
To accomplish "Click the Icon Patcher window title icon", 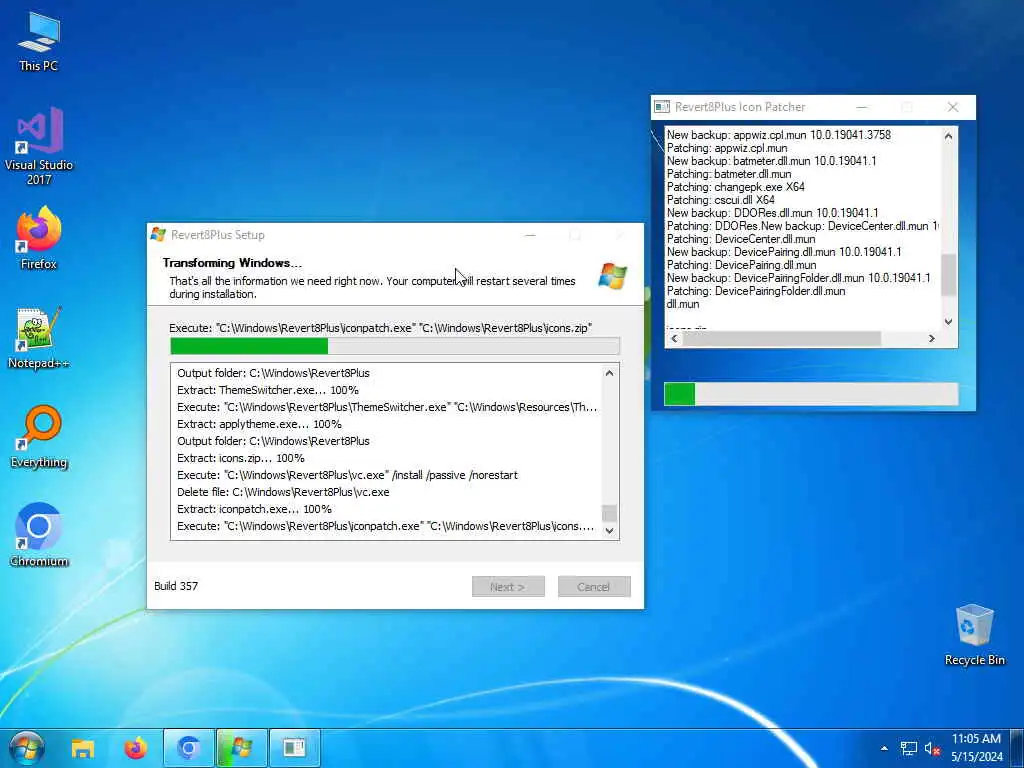I will [662, 106].
